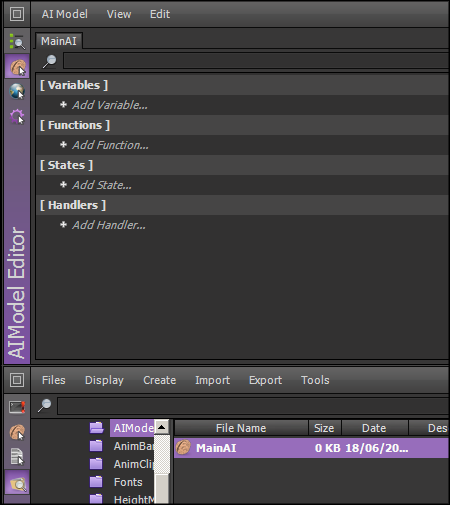Click the folder tree scroll up arrow
450x505 pixels.
pos(162,427)
